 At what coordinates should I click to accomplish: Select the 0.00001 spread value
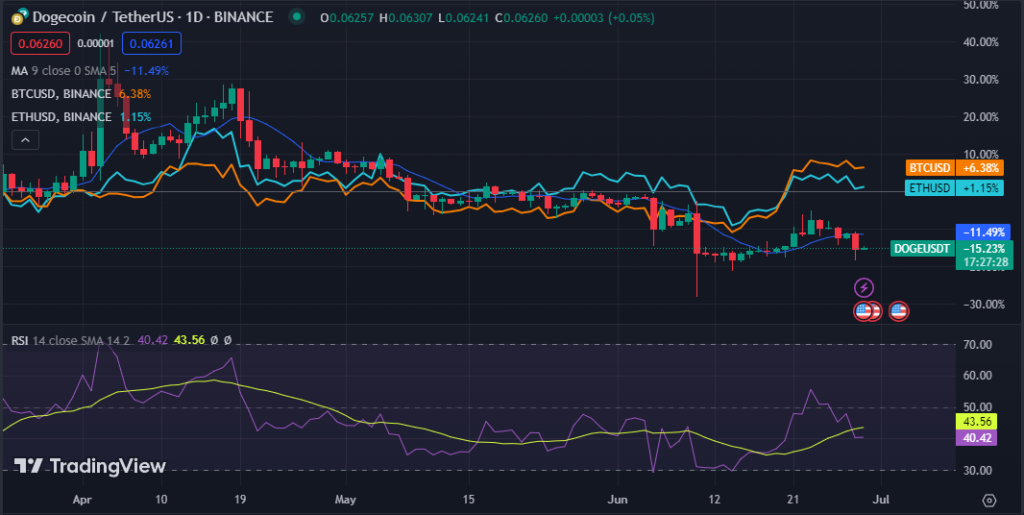point(95,44)
